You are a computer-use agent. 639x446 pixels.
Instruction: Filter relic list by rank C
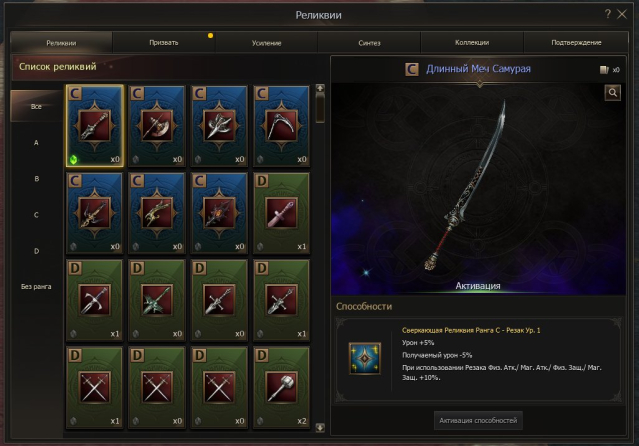(36, 215)
